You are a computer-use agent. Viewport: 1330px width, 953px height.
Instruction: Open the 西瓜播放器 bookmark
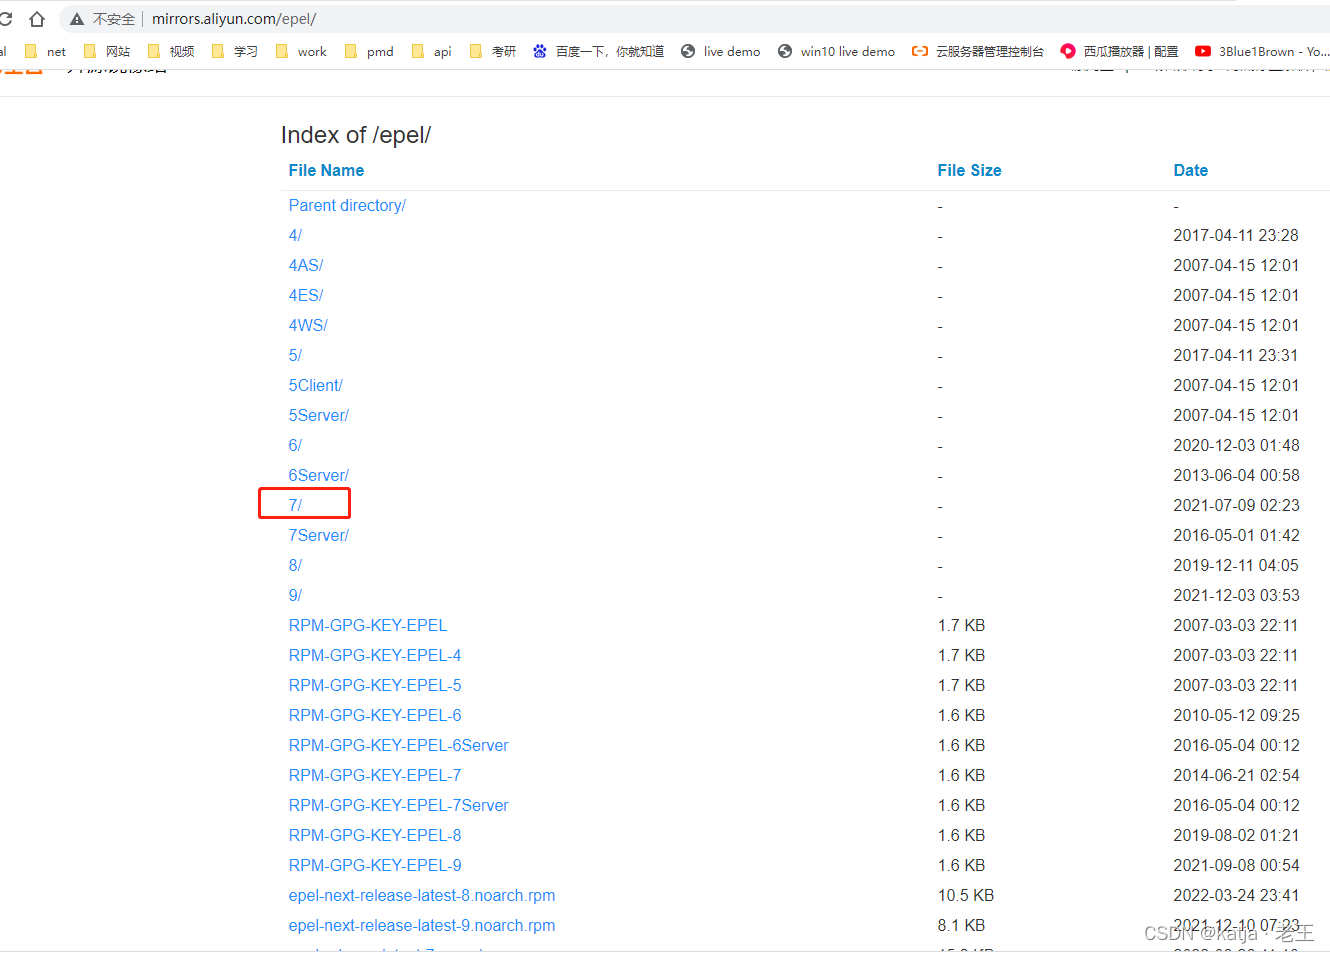(x=1120, y=51)
